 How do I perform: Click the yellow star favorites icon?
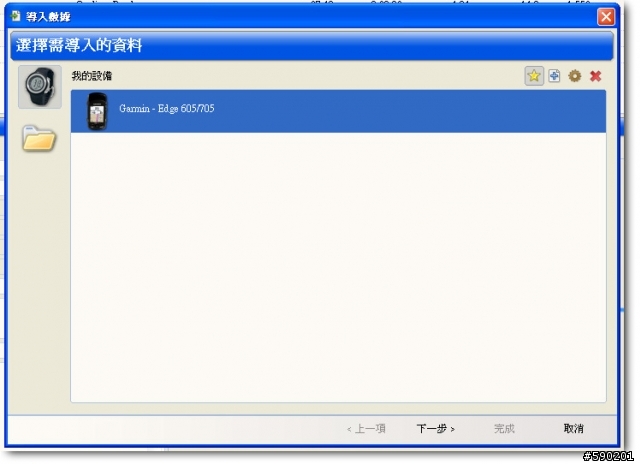[x=534, y=76]
